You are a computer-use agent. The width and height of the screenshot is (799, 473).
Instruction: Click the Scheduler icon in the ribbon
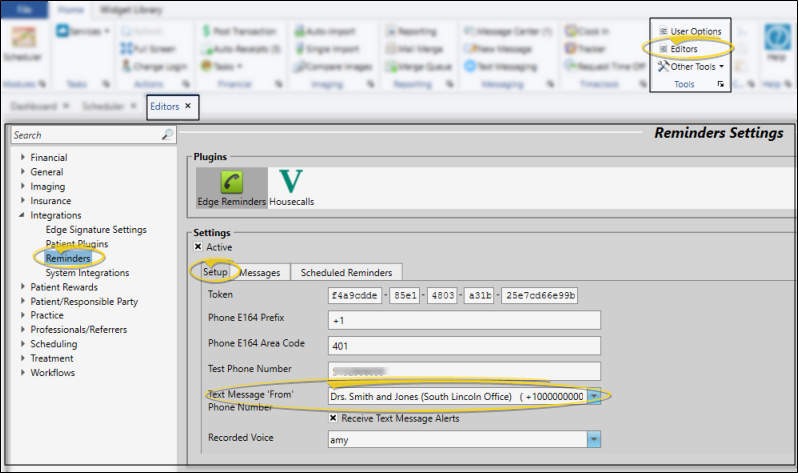point(16,43)
